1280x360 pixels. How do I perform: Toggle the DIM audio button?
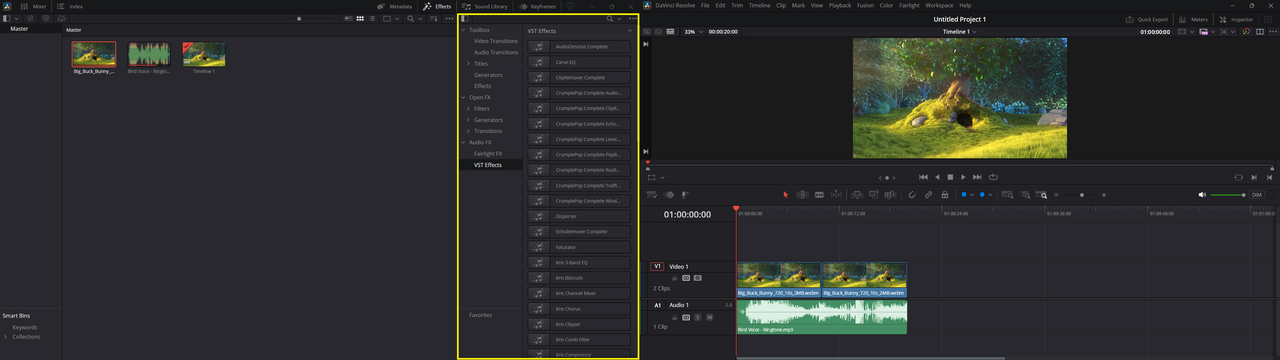click(x=1257, y=194)
